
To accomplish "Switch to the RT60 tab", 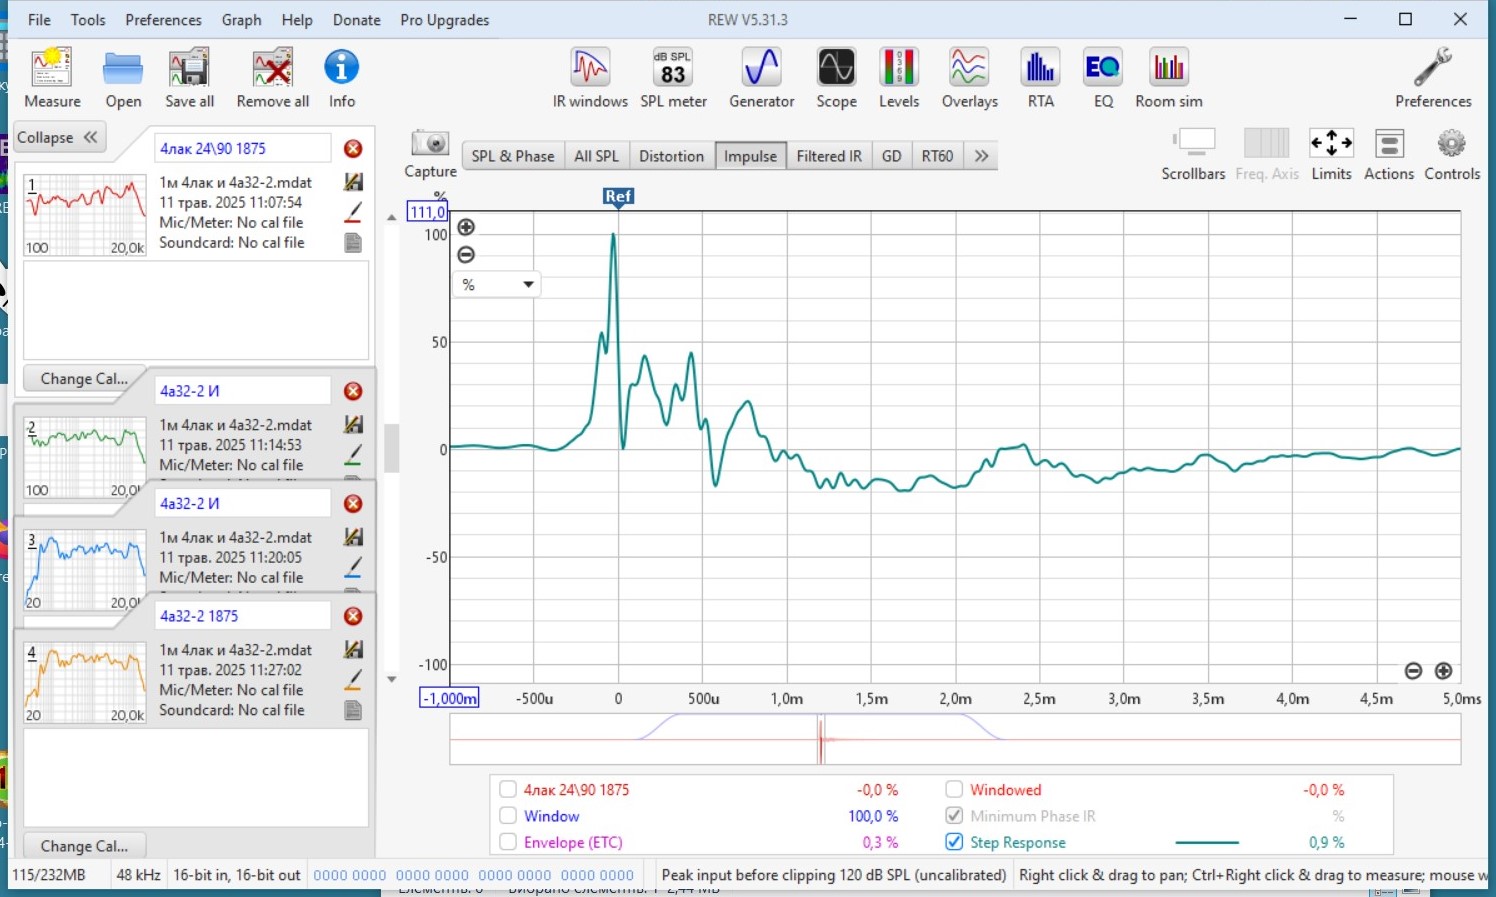I will [x=937, y=156].
